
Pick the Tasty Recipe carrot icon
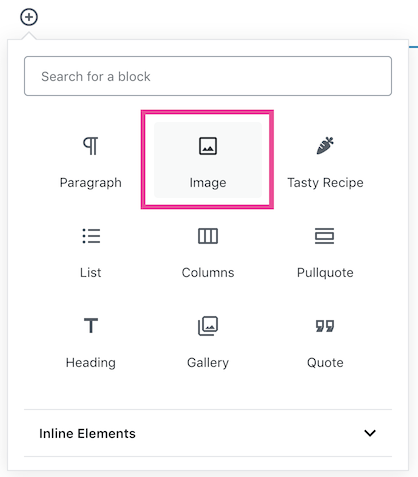click(x=325, y=146)
